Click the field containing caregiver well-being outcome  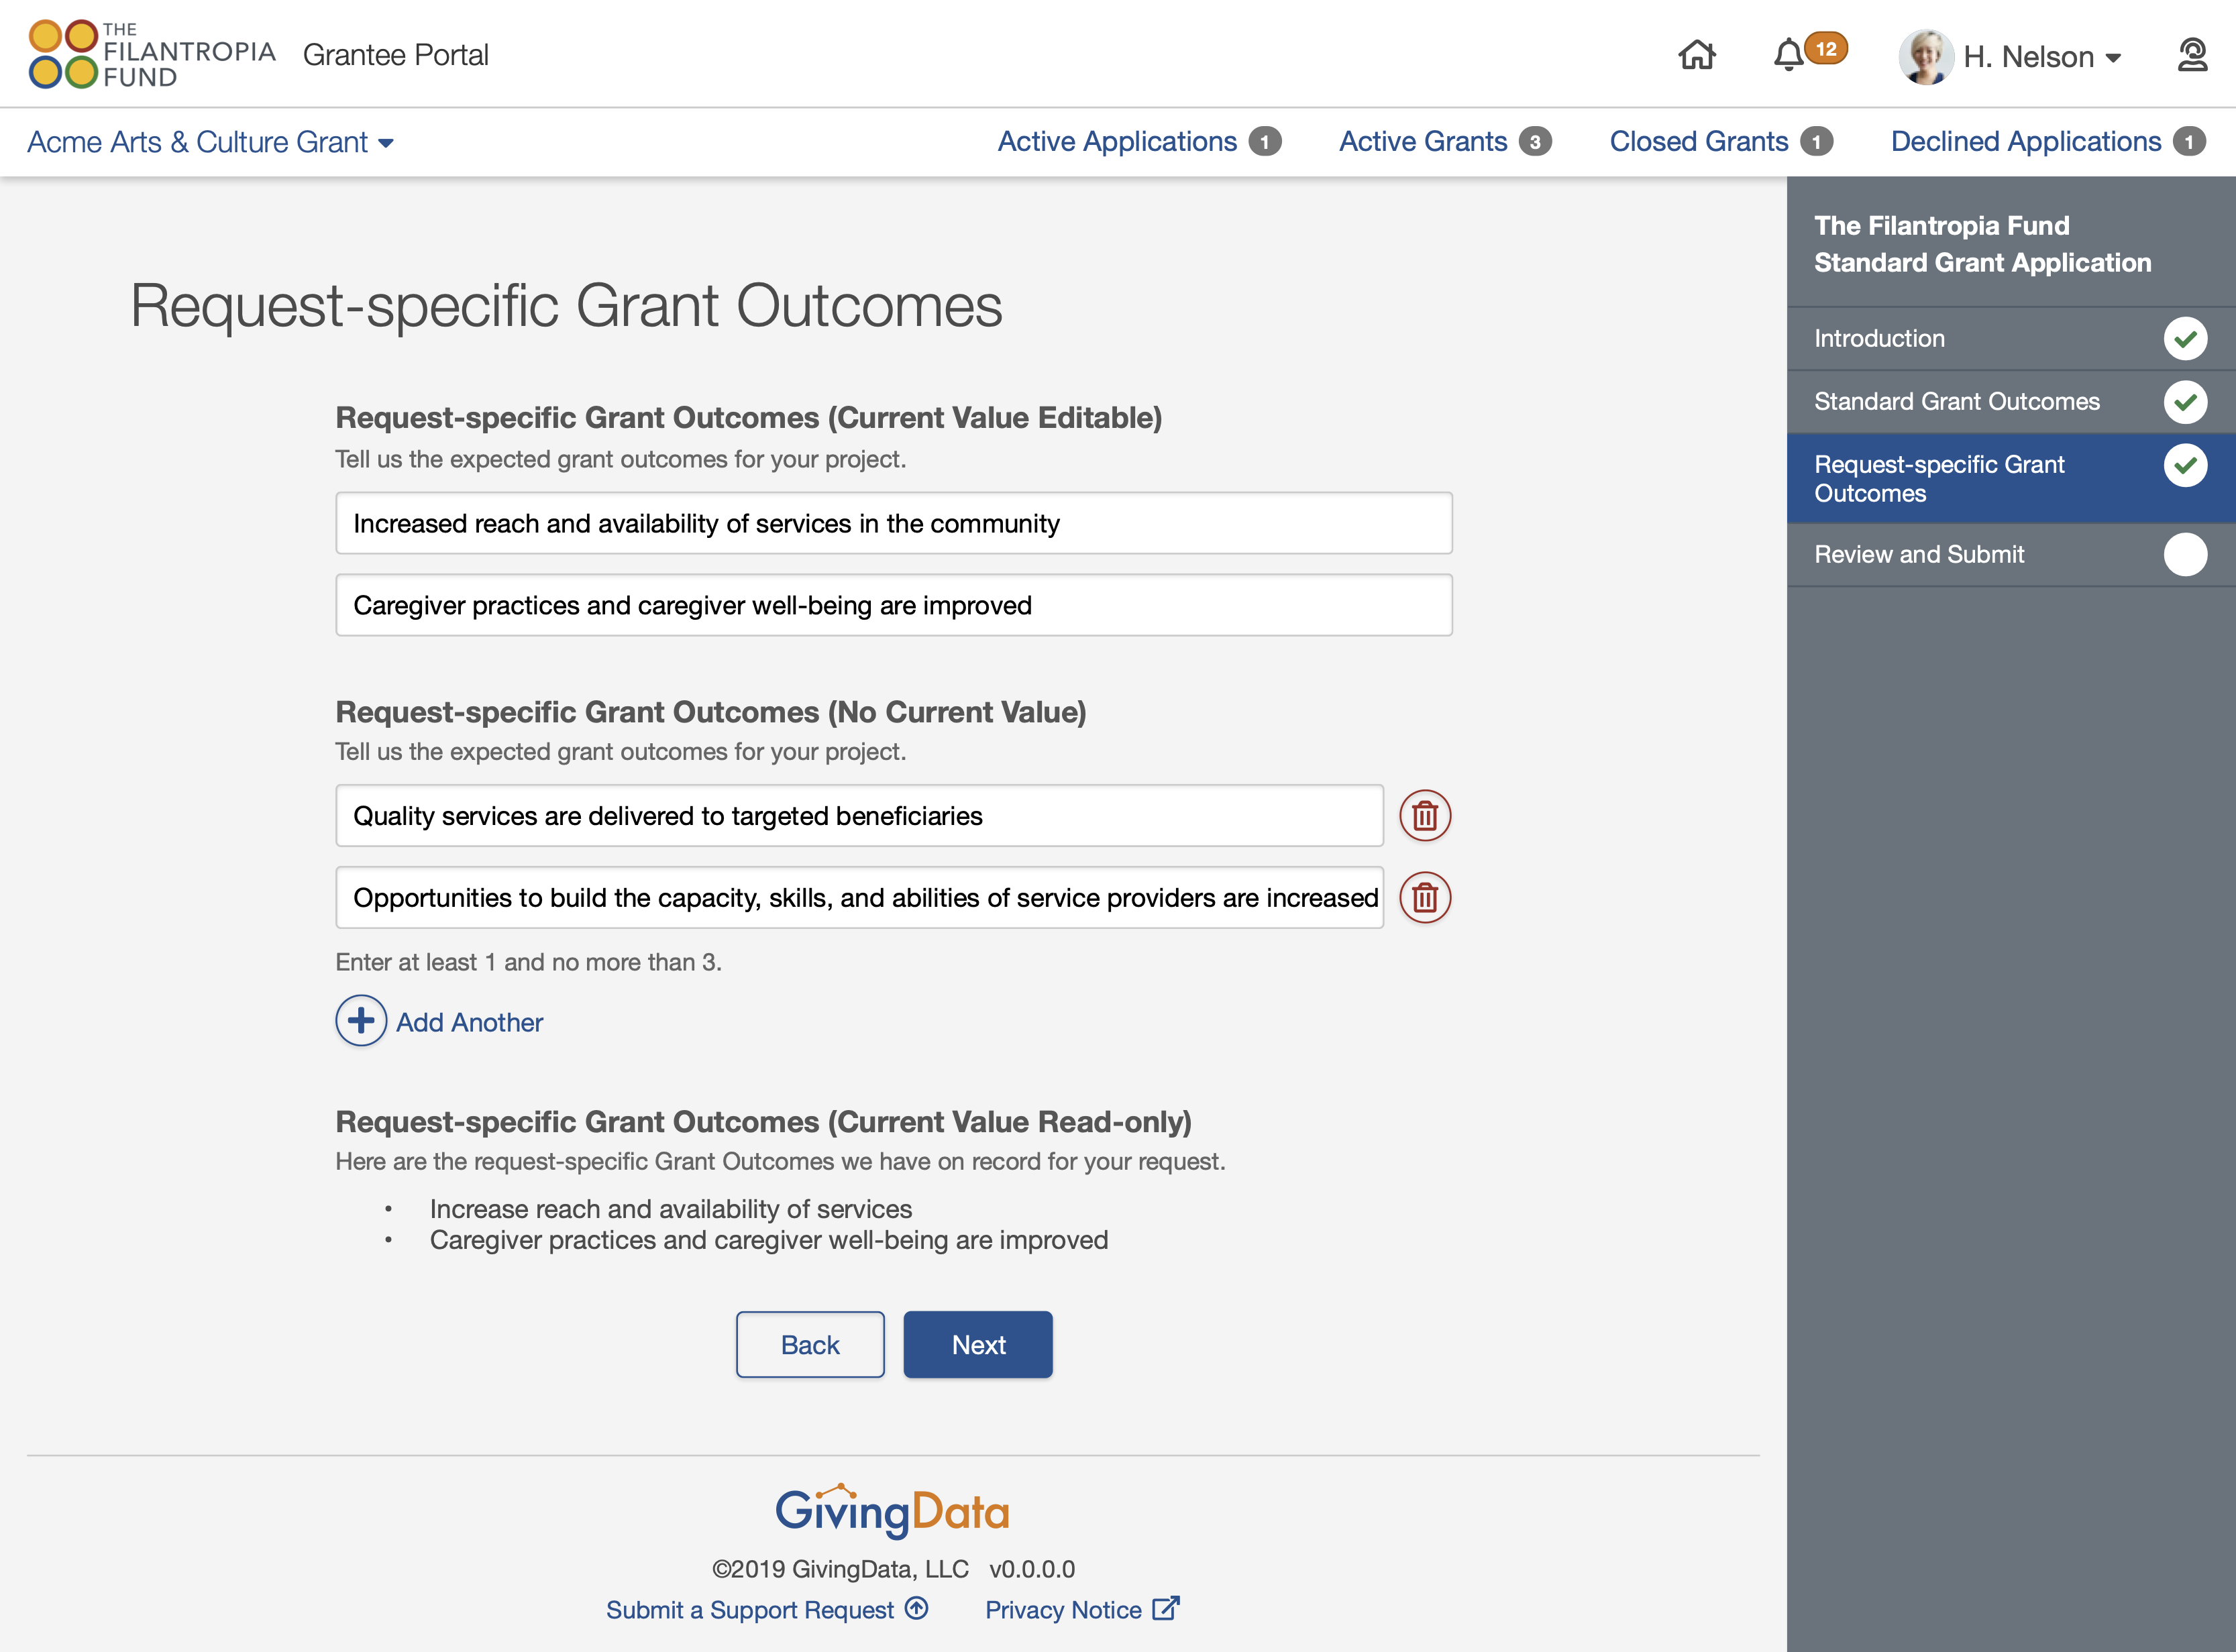pyautogui.click(x=893, y=604)
